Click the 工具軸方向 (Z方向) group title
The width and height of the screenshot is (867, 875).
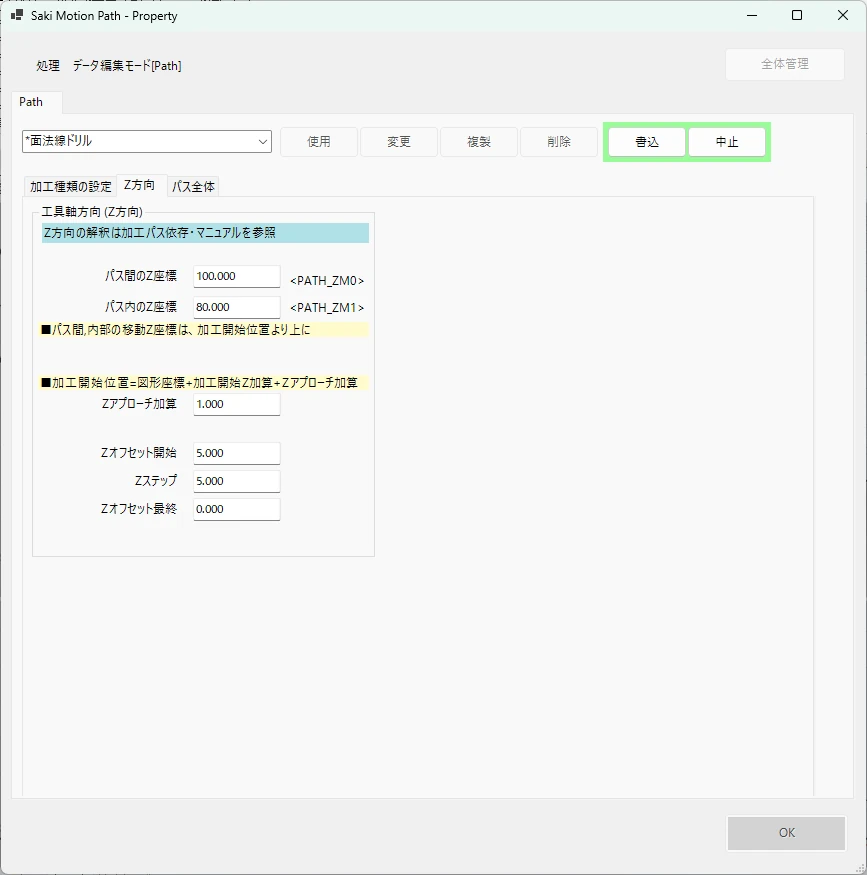point(92,212)
